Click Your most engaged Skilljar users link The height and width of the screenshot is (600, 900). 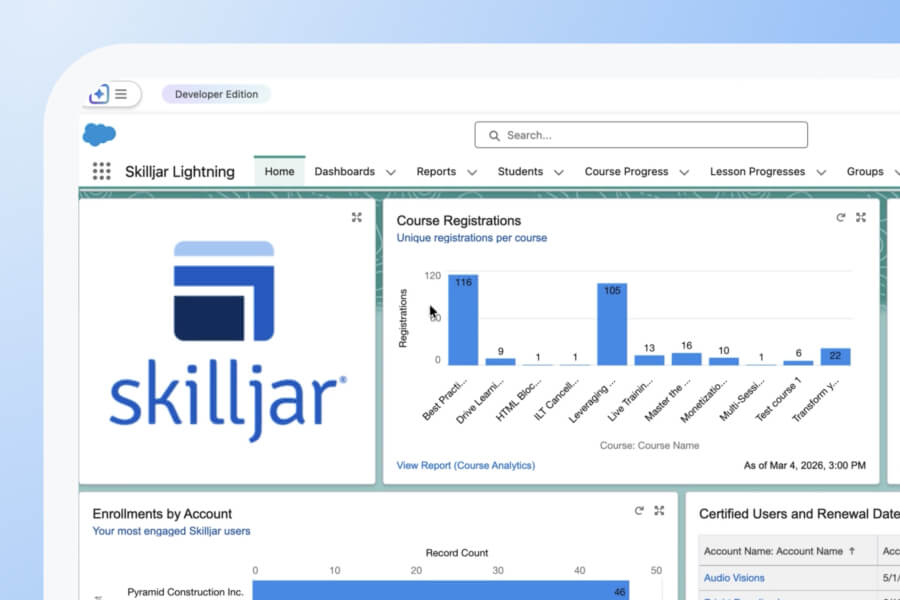tap(171, 531)
